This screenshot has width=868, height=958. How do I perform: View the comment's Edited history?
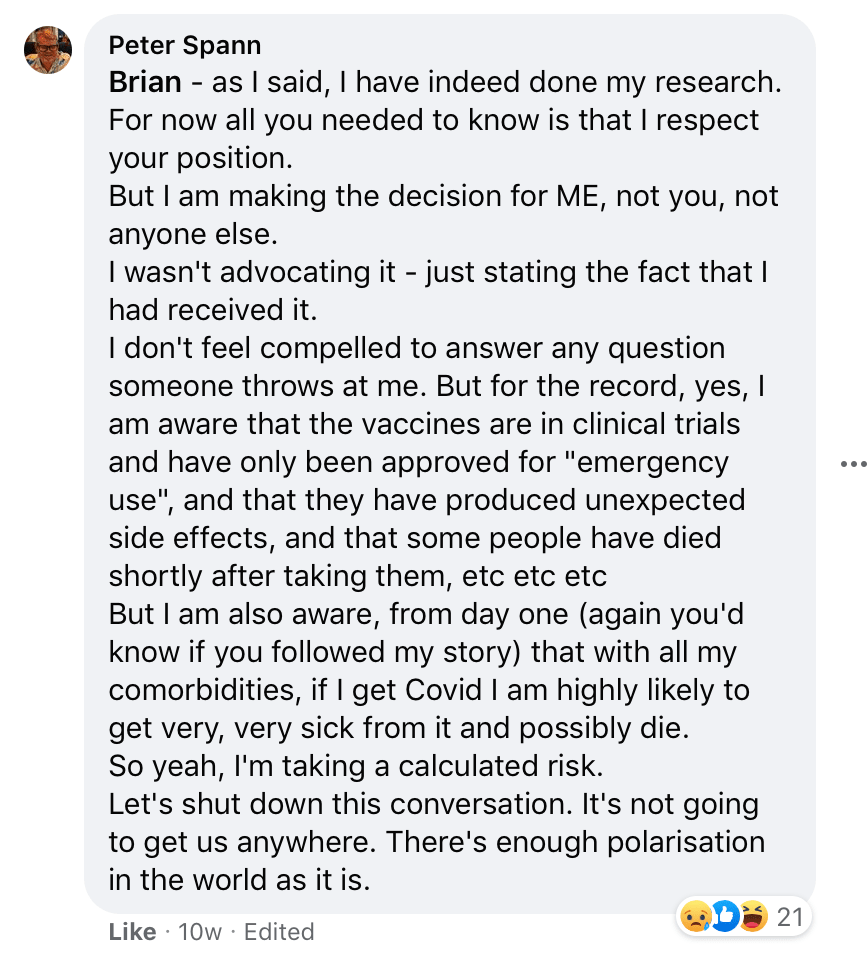tap(279, 932)
